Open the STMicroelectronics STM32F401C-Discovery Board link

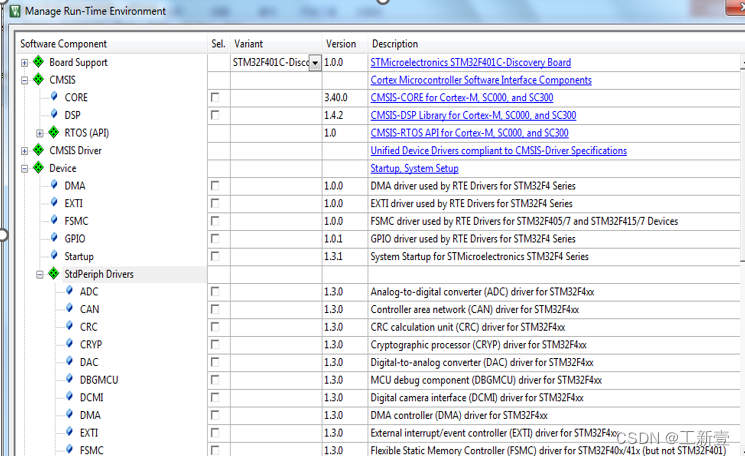[x=470, y=62]
